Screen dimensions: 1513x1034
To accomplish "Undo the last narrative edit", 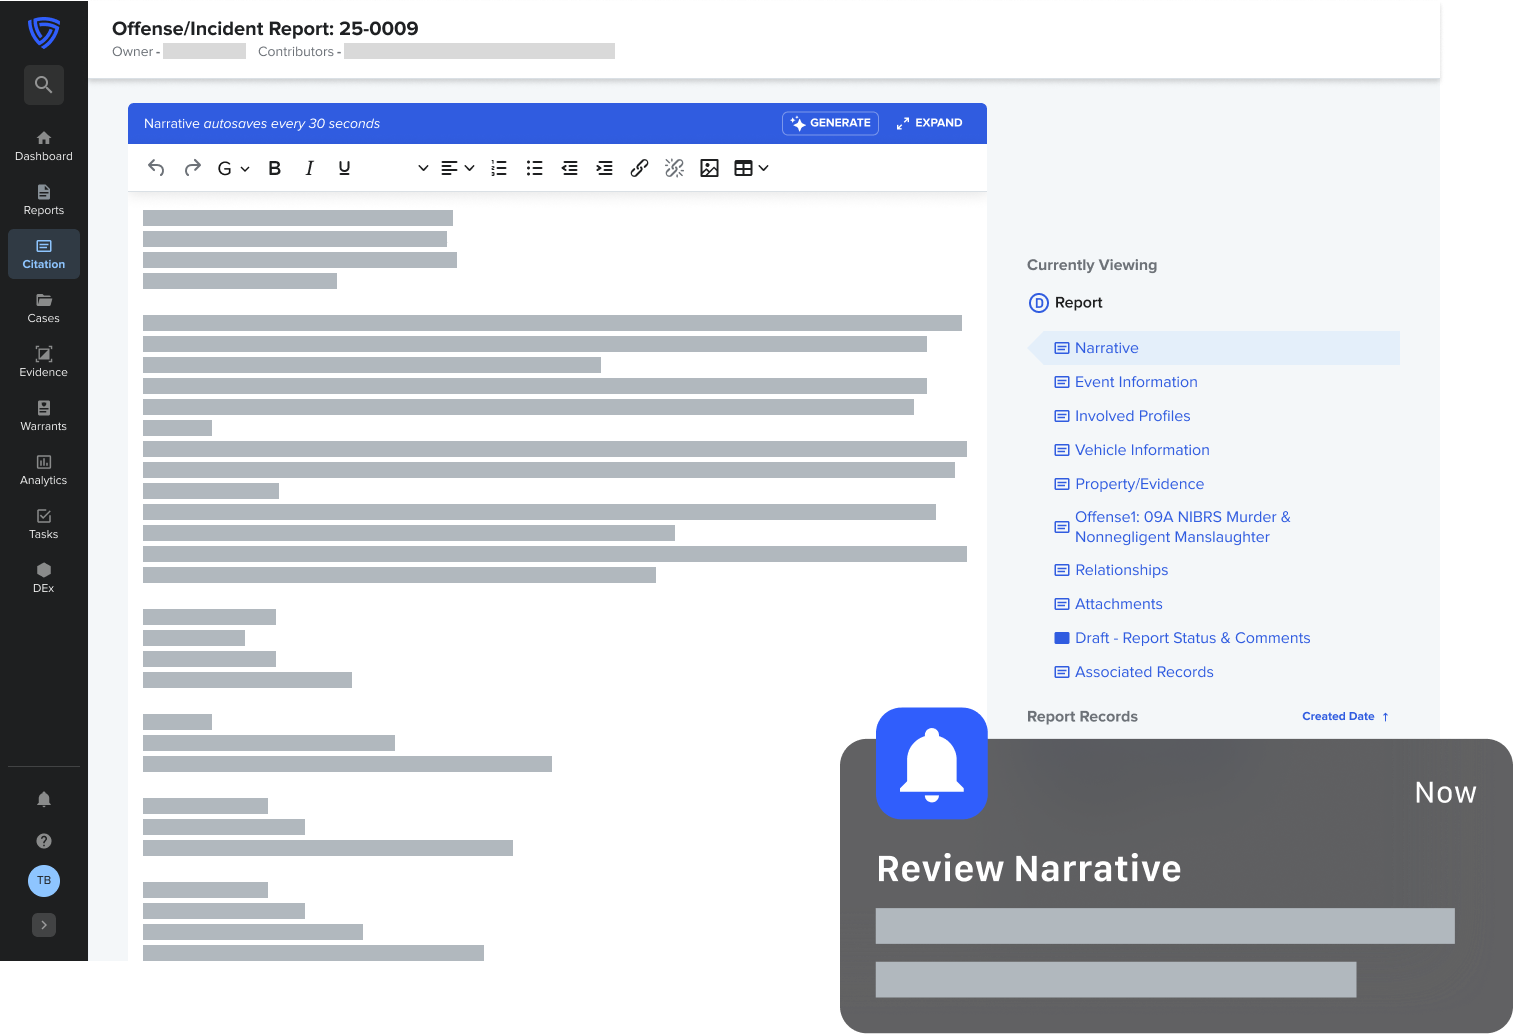I will point(156,168).
